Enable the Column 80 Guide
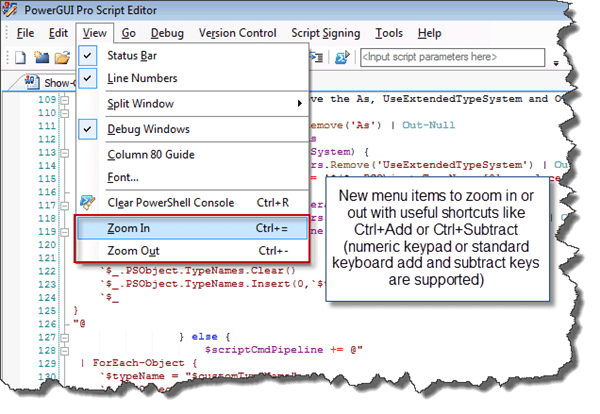Viewport: 600px width, 414px height. pyautogui.click(x=150, y=154)
